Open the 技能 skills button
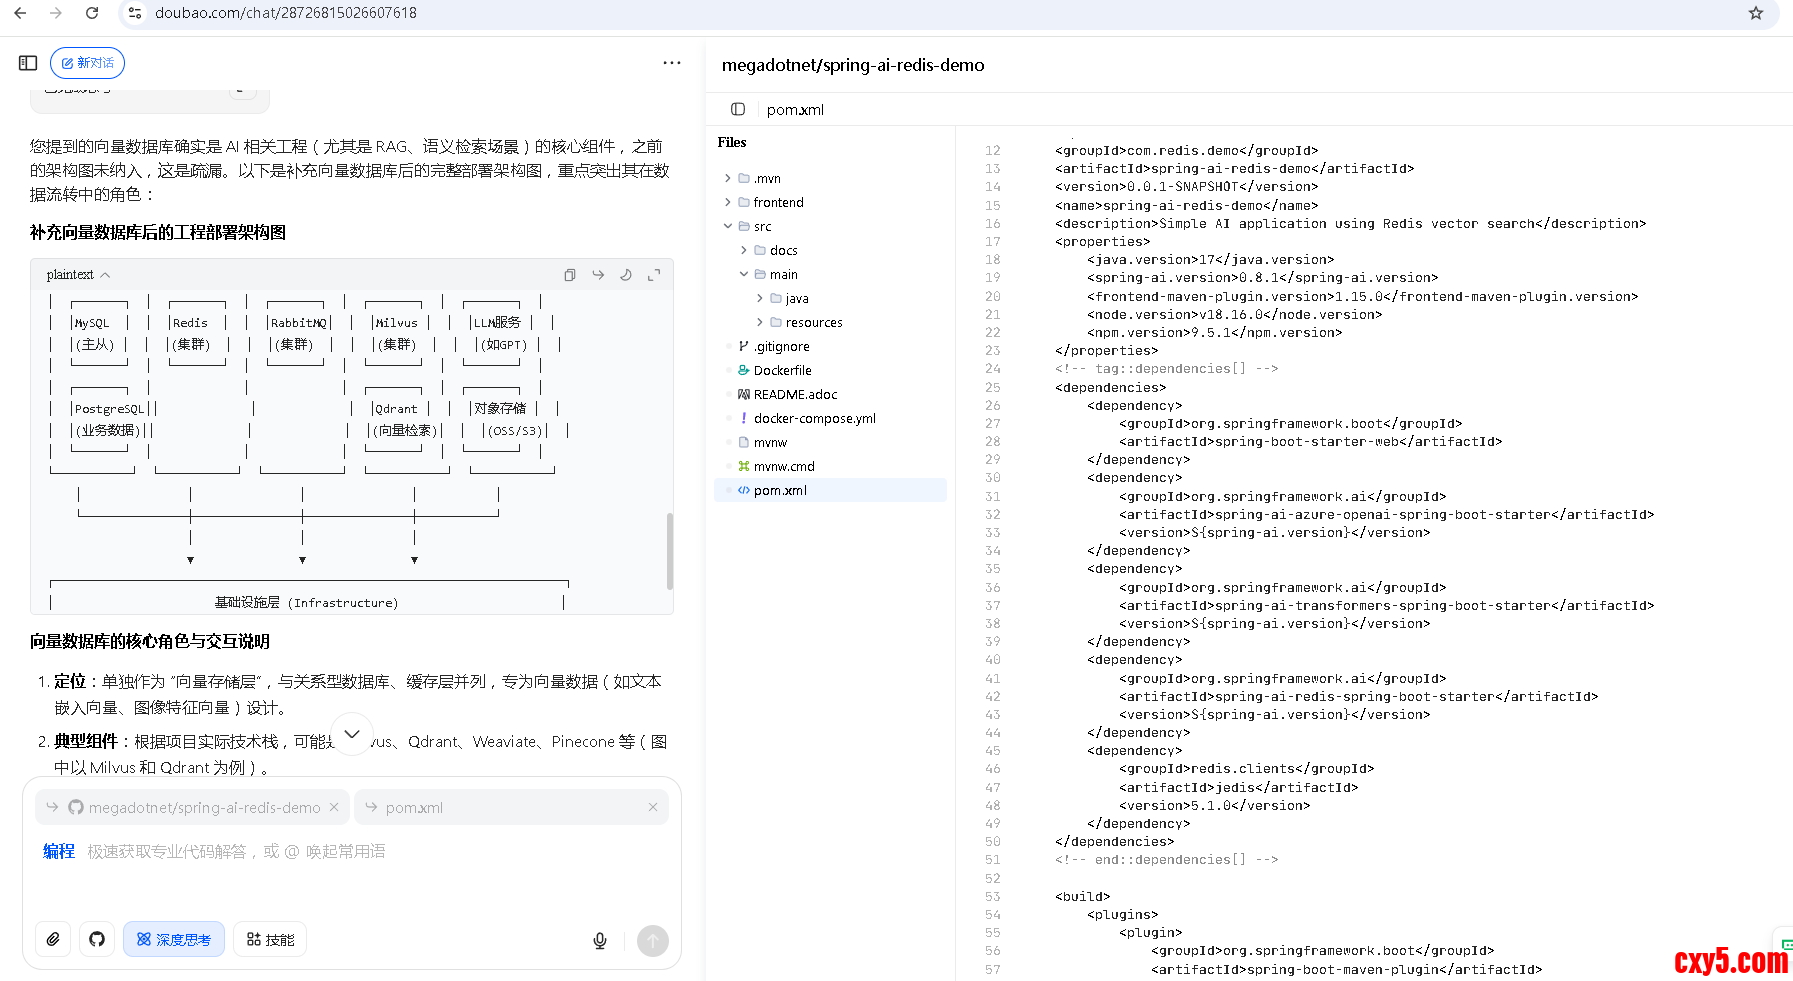 point(270,939)
